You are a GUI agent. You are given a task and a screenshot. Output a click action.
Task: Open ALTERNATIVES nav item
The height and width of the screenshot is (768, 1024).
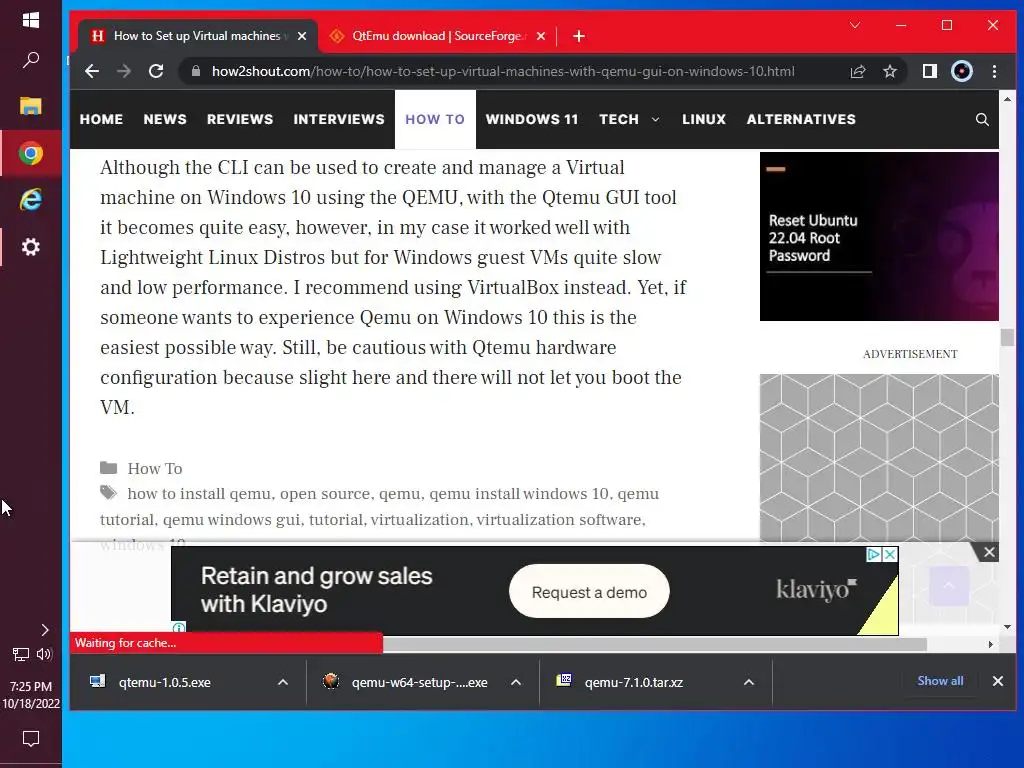pyautogui.click(x=801, y=120)
